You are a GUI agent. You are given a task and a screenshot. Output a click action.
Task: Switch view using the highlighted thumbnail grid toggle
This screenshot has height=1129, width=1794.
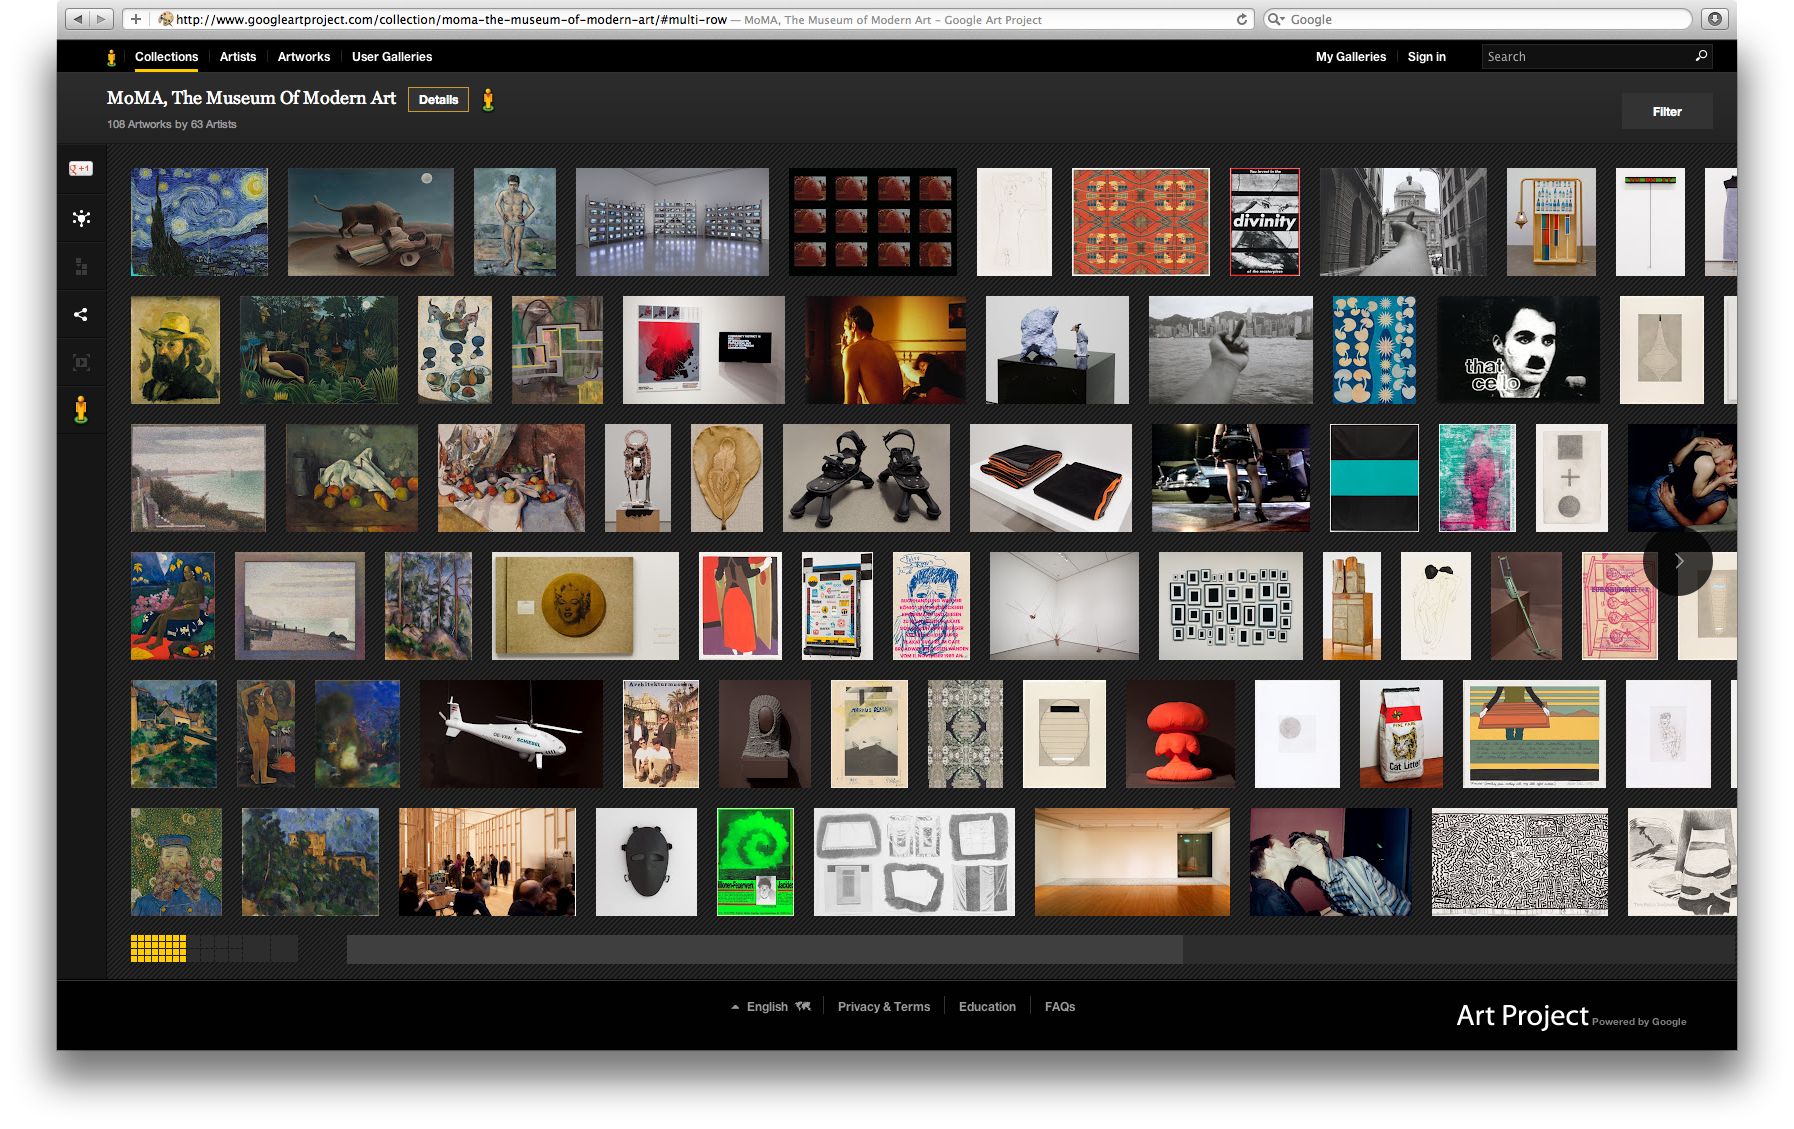(x=157, y=946)
